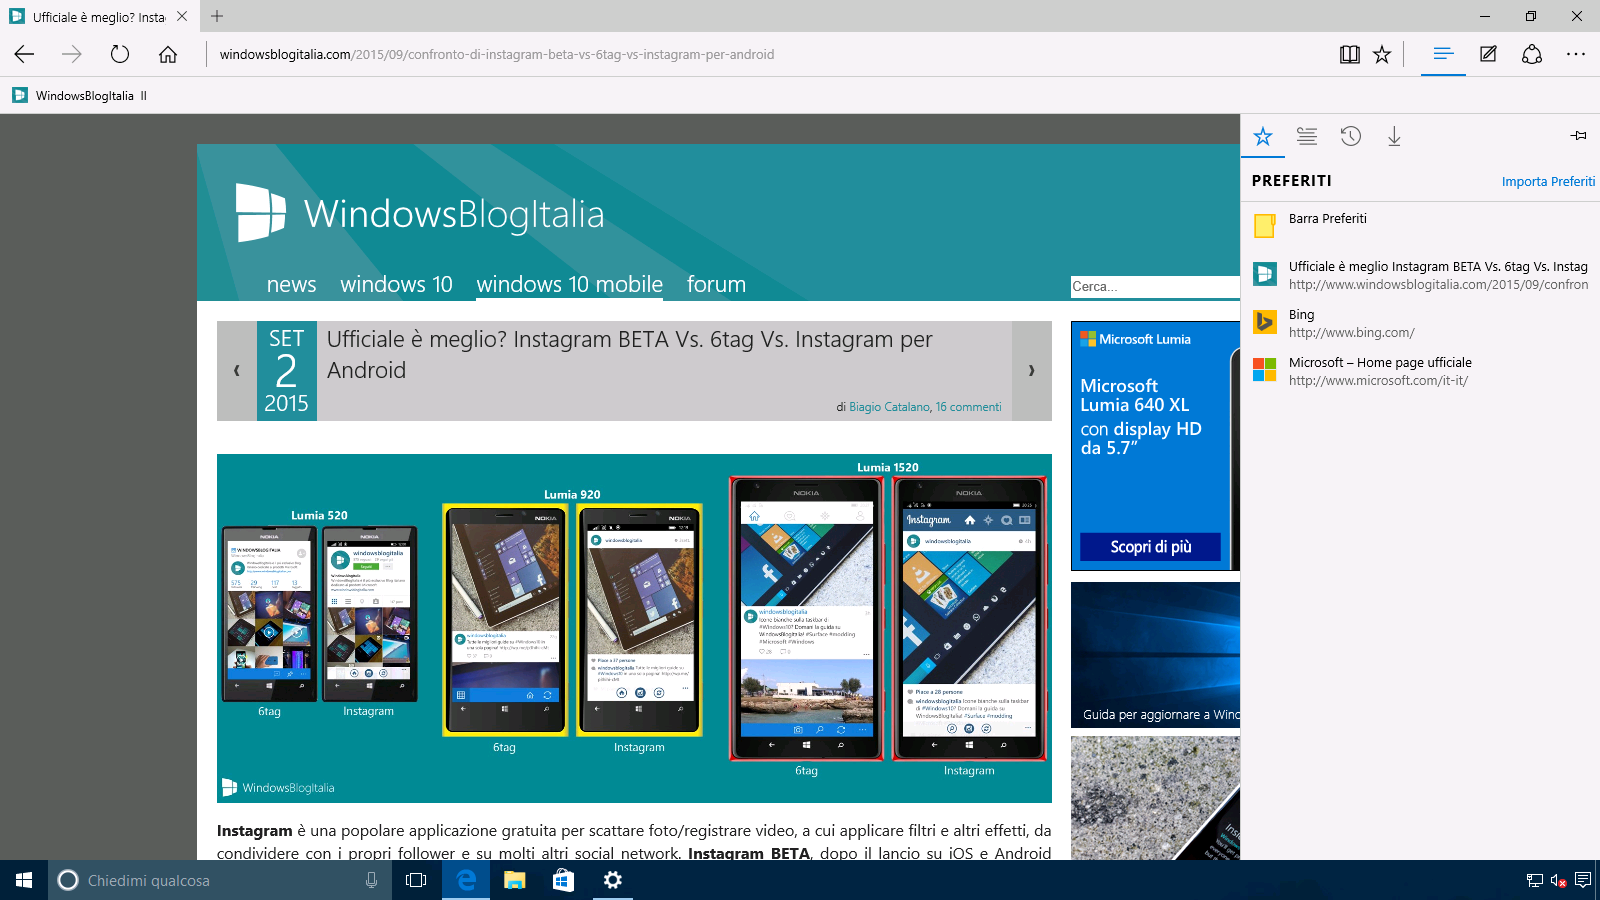Switch to Reading list tab in Hub
This screenshot has width=1600, height=900.
click(1307, 136)
